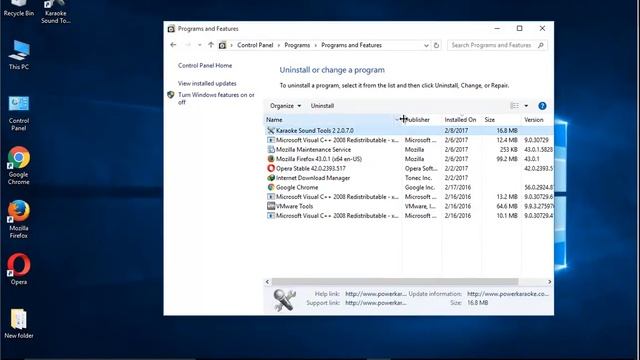This screenshot has width=640, height=360.
Task: Click Internet Download Manager row icon
Action: click(x=271, y=178)
